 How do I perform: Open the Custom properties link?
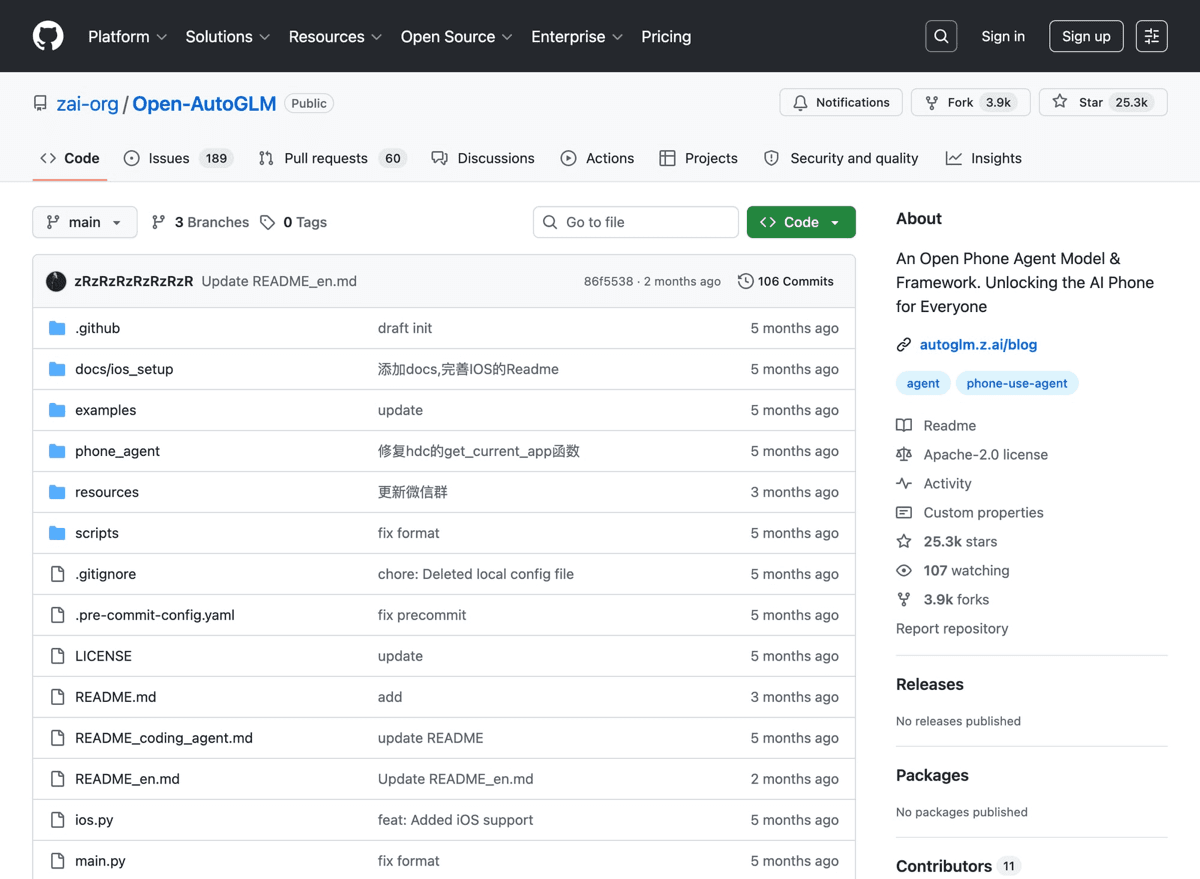pyautogui.click(x=983, y=512)
